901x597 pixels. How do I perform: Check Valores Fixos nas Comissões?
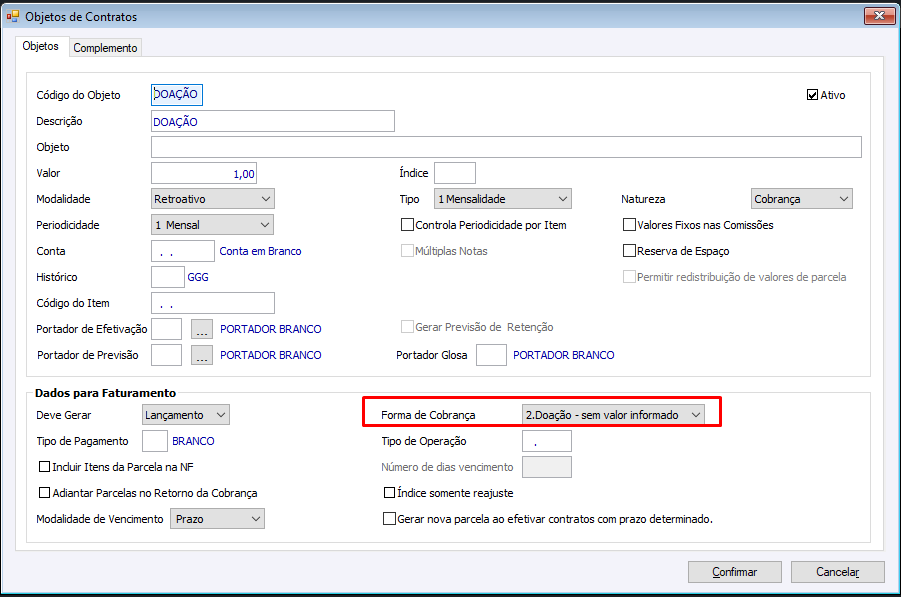tap(629, 225)
